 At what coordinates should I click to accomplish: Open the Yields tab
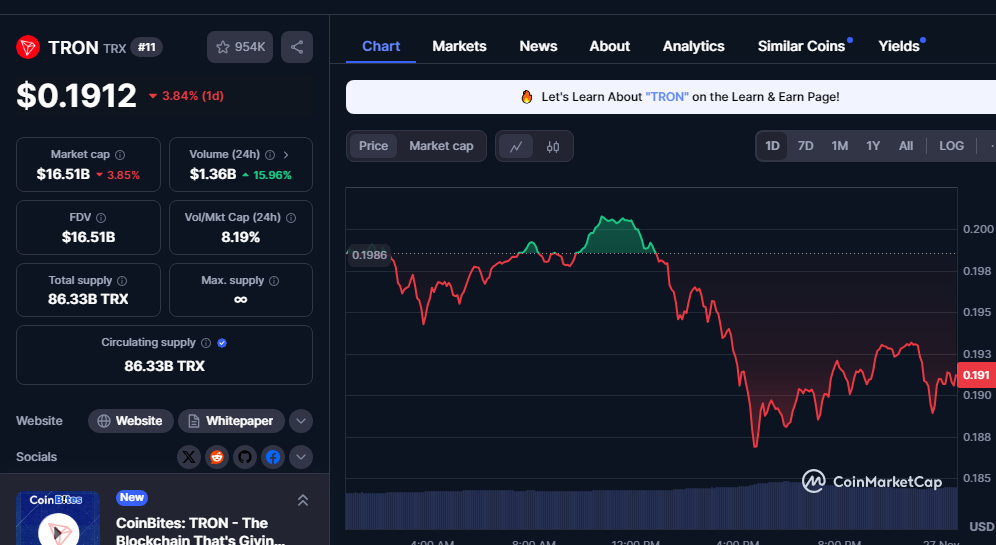point(899,46)
